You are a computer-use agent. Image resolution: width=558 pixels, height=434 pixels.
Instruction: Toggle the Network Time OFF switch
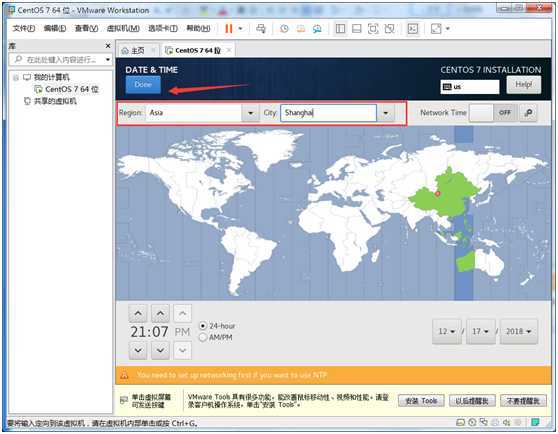tap(493, 113)
